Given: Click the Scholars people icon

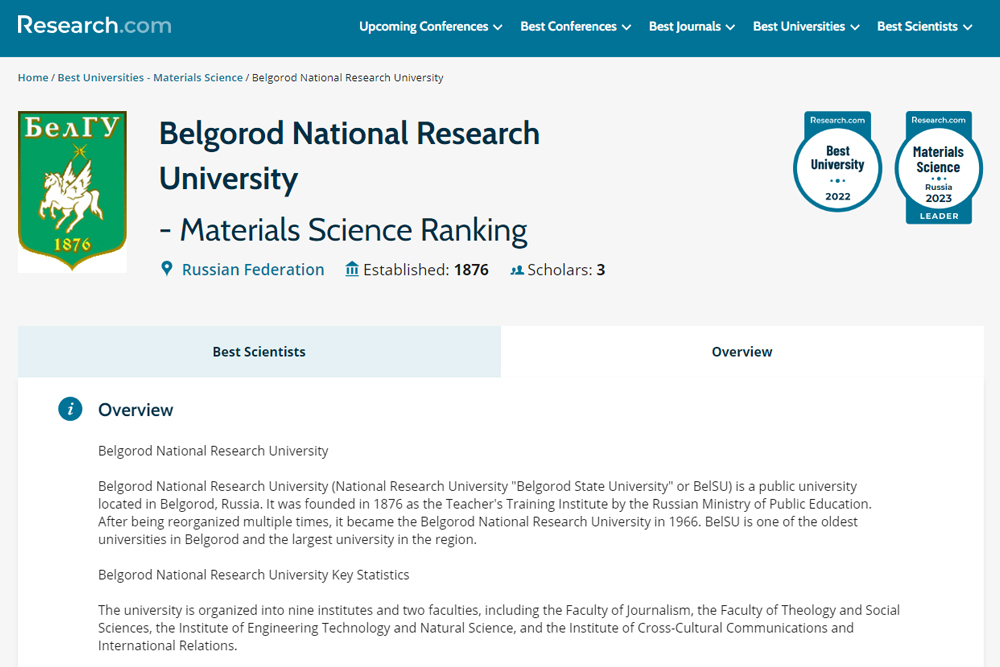Looking at the screenshot, I should coord(517,270).
